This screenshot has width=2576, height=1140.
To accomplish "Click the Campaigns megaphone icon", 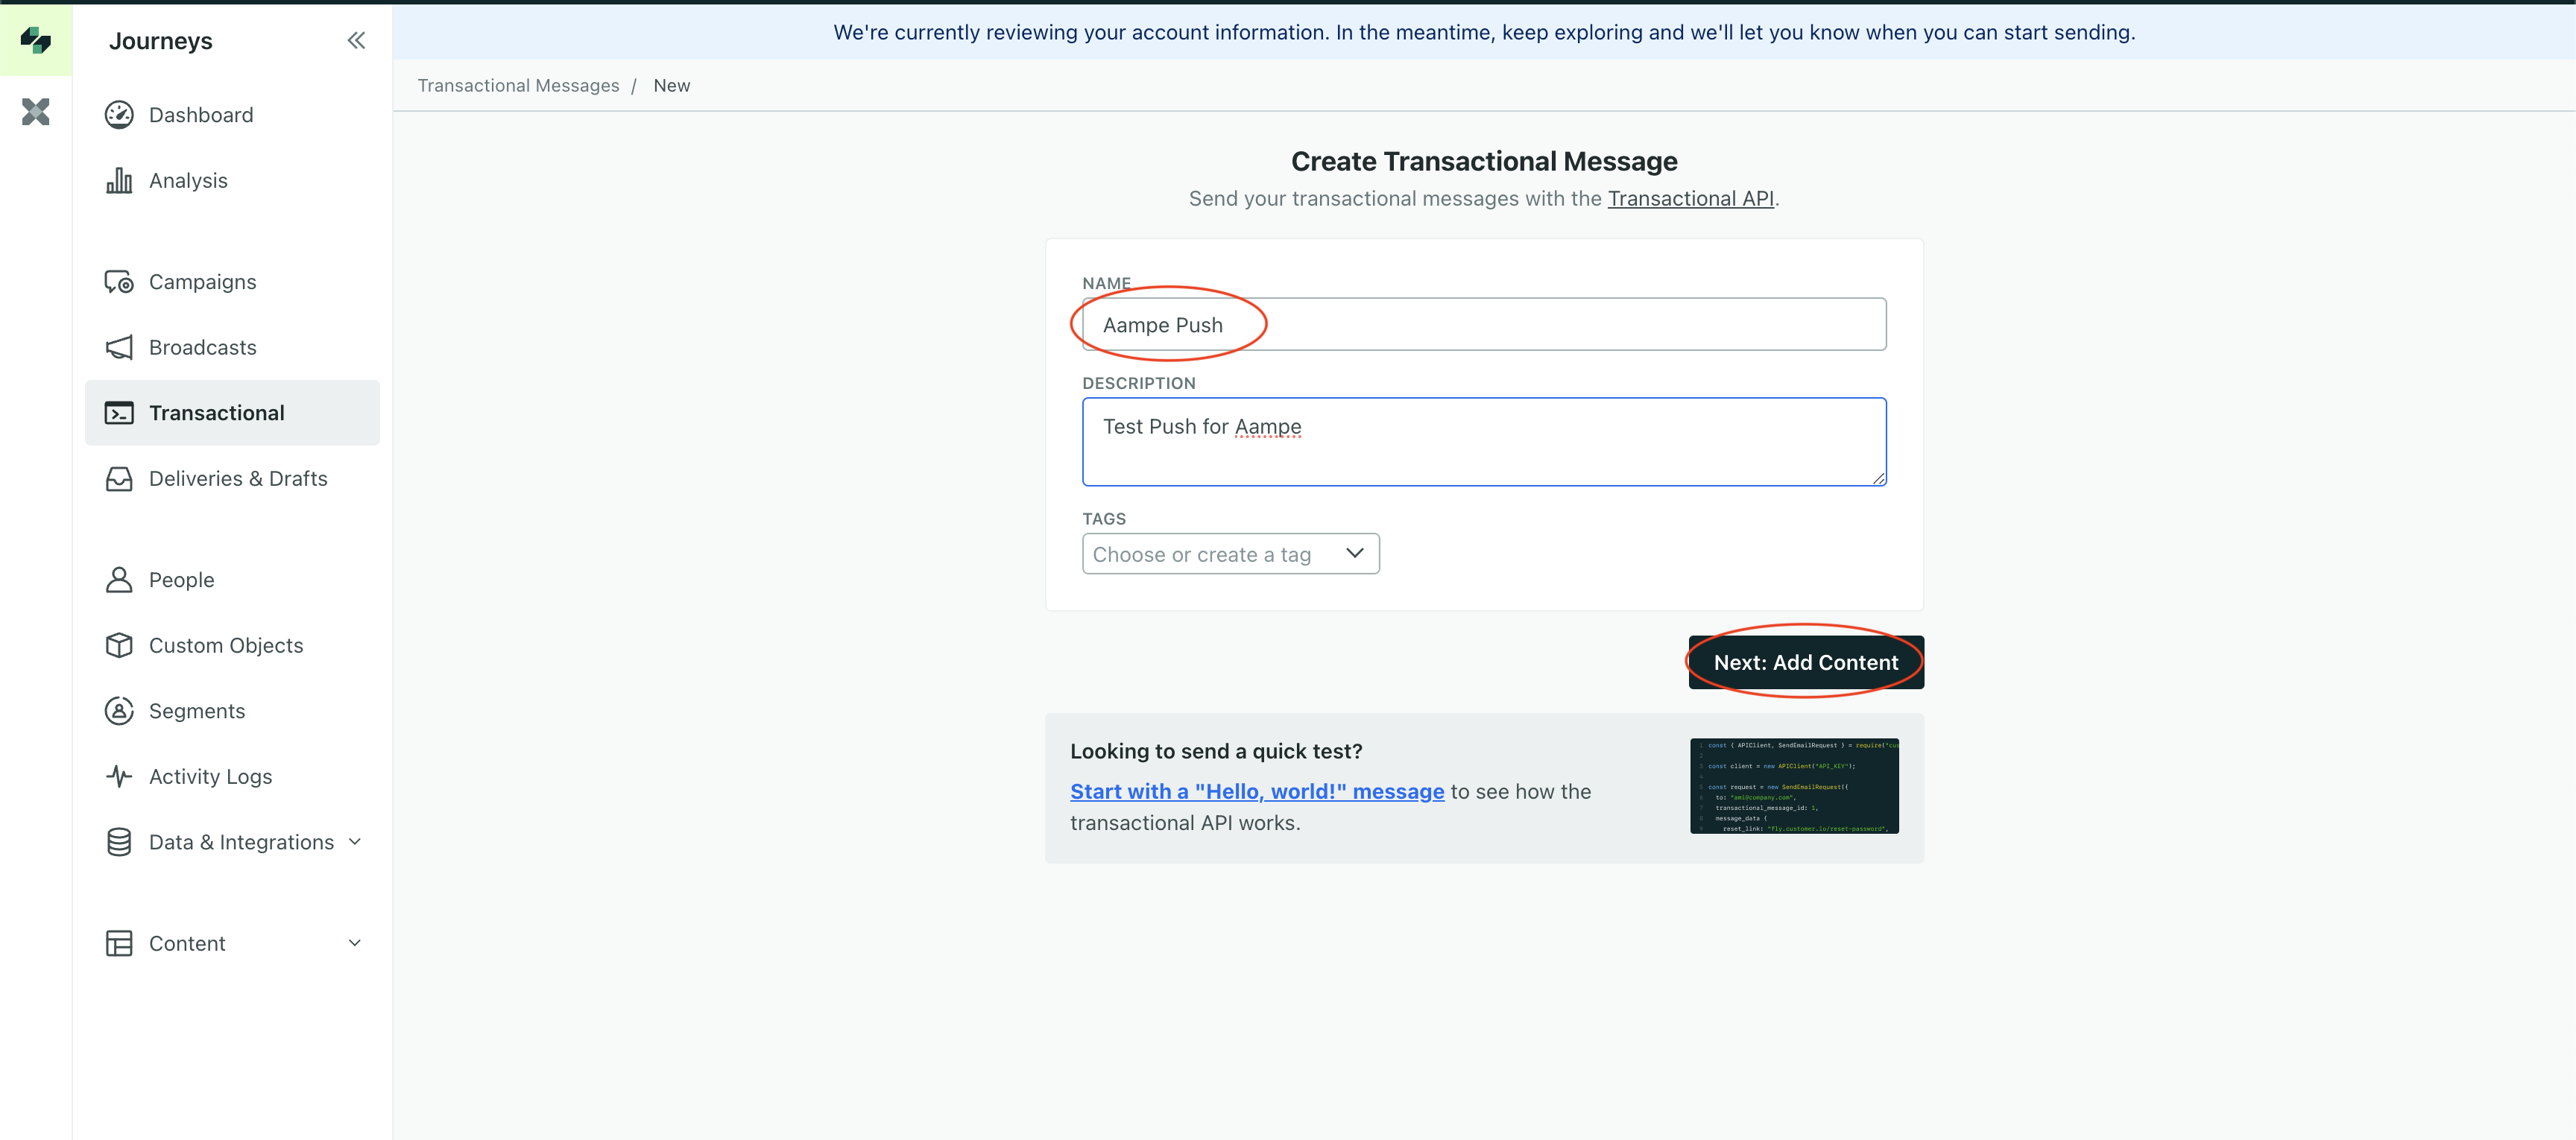I will tap(119, 281).
